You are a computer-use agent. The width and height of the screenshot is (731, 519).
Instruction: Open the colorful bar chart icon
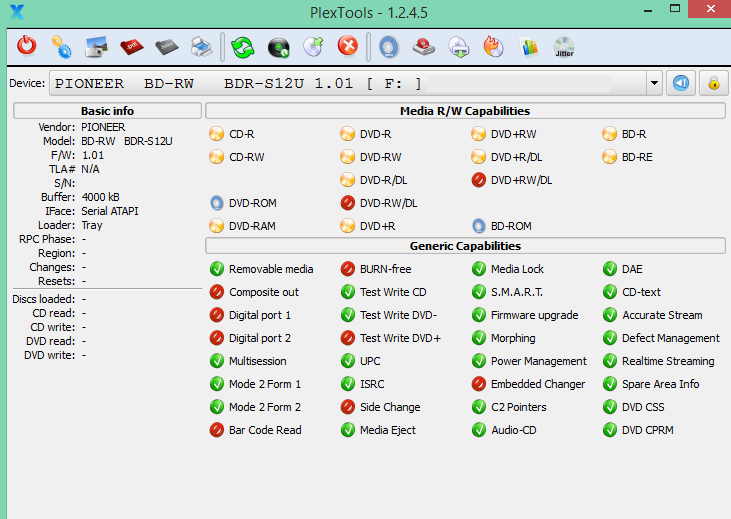click(529, 47)
